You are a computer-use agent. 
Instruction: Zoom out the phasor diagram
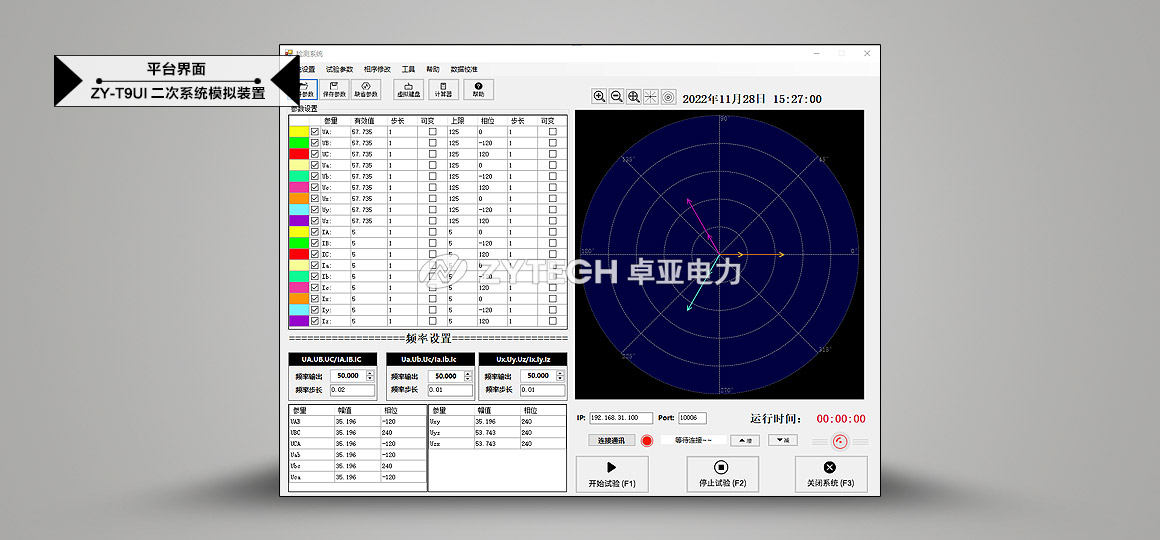pyautogui.click(x=616, y=97)
